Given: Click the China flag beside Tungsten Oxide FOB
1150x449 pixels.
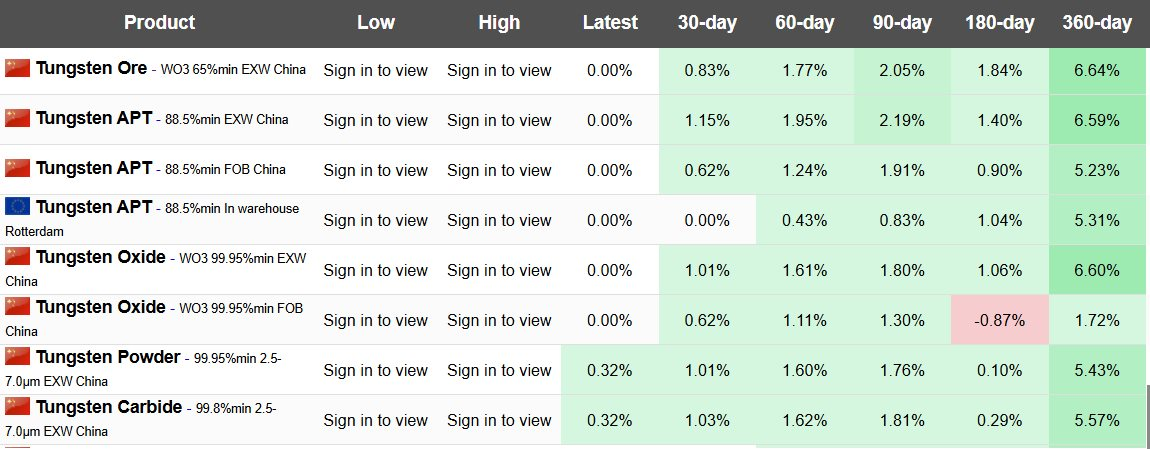Looking at the screenshot, I should [18, 307].
